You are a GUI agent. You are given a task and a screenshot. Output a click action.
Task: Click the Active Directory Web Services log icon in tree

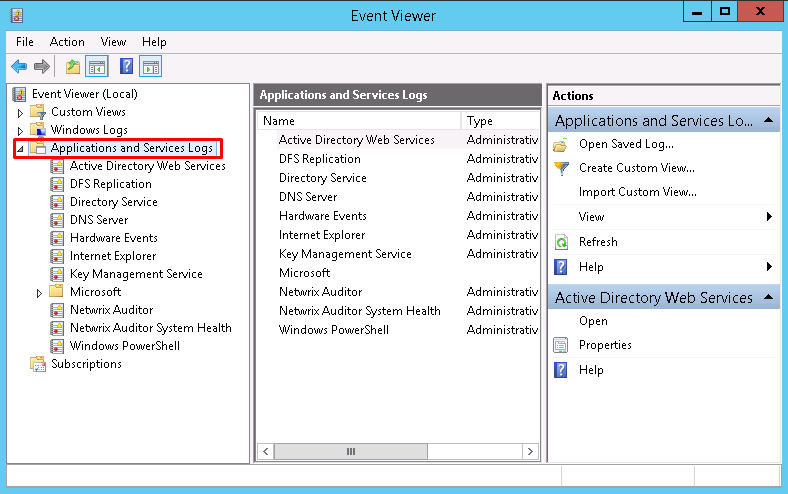(57, 166)
